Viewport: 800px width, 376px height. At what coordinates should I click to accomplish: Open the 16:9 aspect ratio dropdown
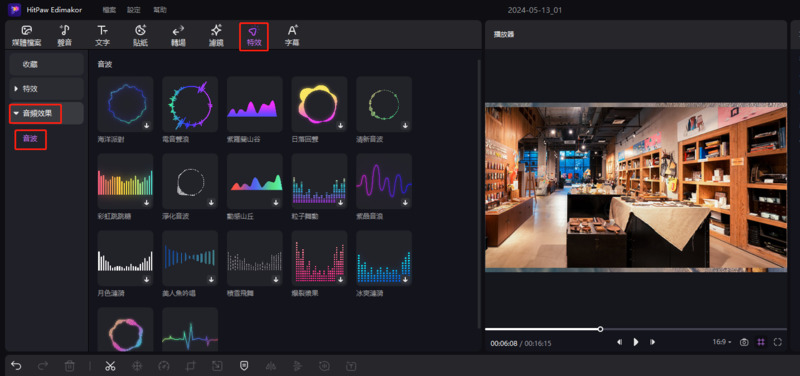click(722, 342)
